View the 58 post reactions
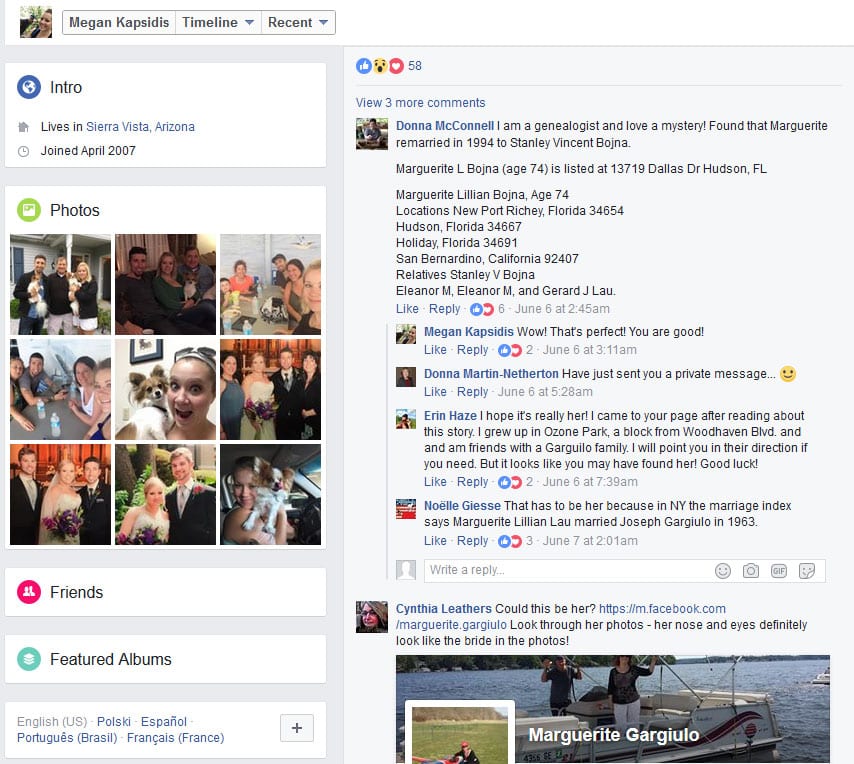The image size is (854, 764). point(389,65)
